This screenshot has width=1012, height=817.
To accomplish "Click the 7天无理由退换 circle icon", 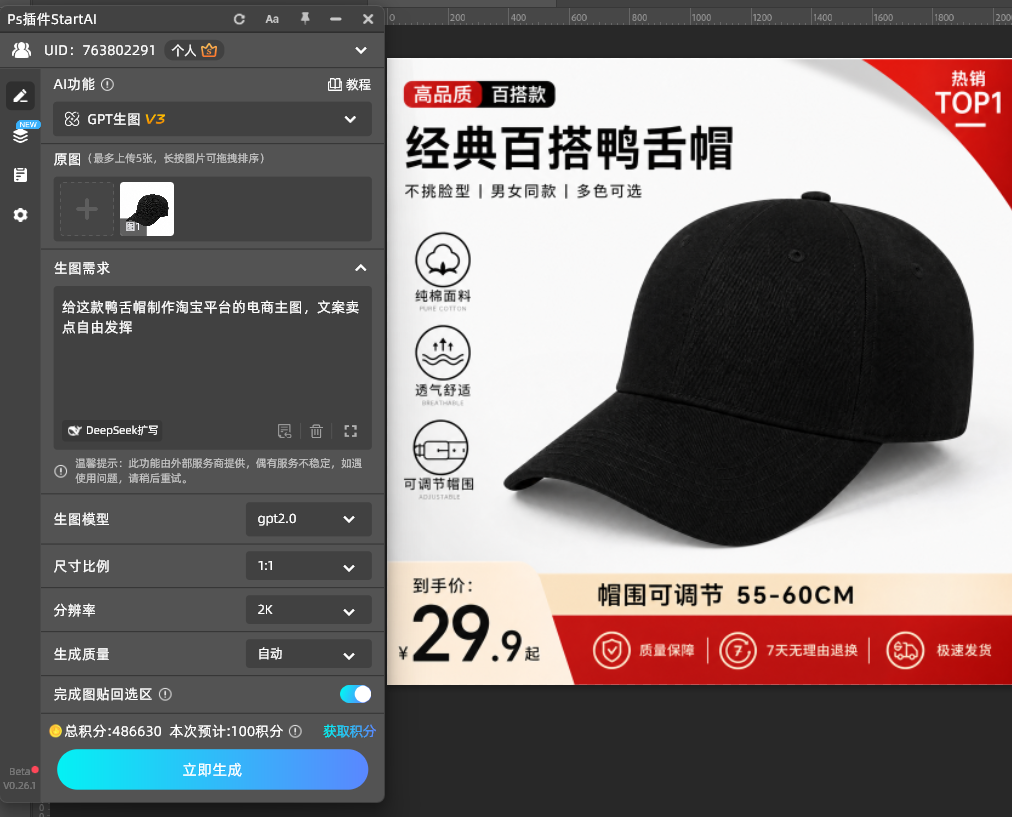I will coord(738,651).
